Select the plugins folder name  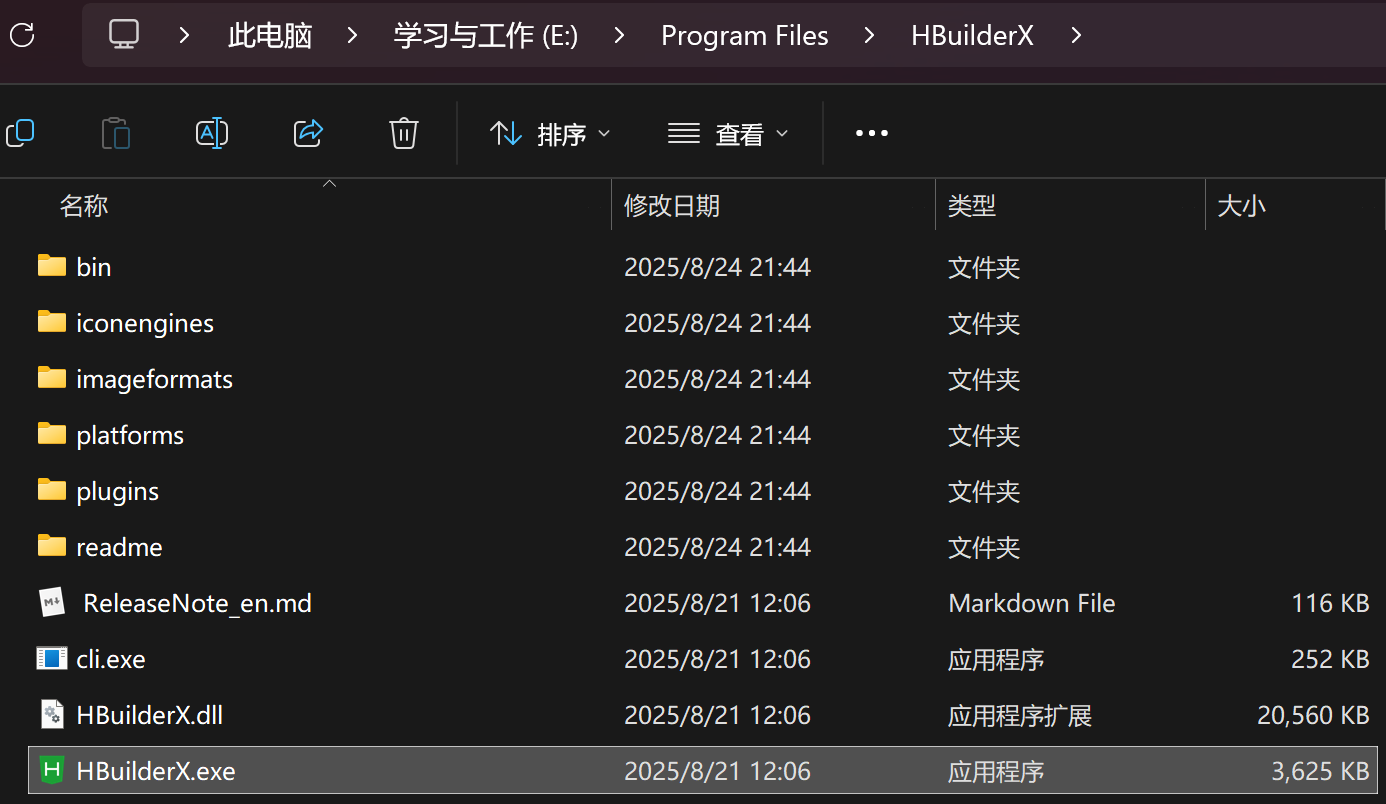(x=118, y=491)
